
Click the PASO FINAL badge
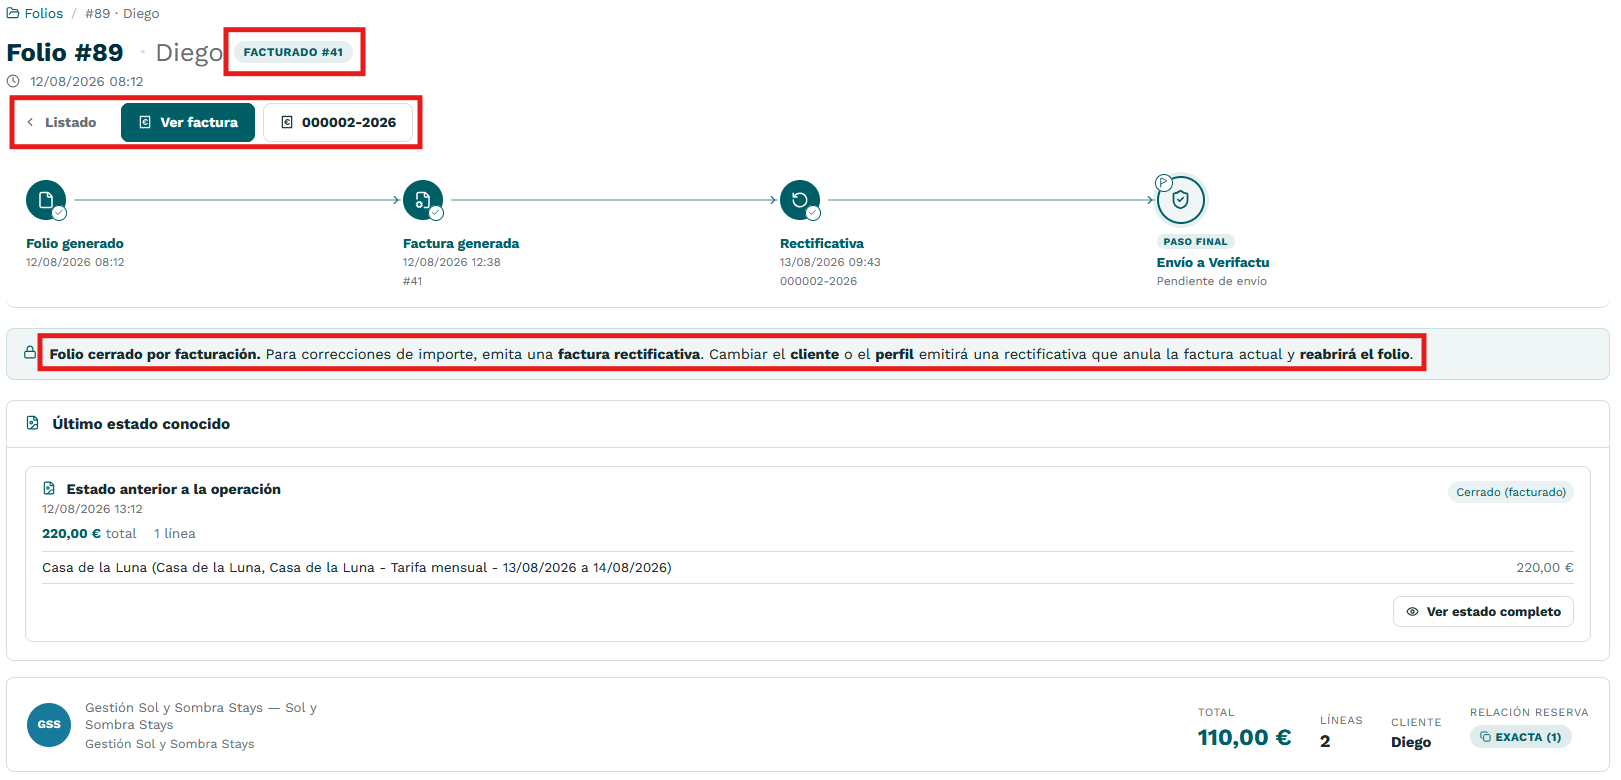point(1195,241)
